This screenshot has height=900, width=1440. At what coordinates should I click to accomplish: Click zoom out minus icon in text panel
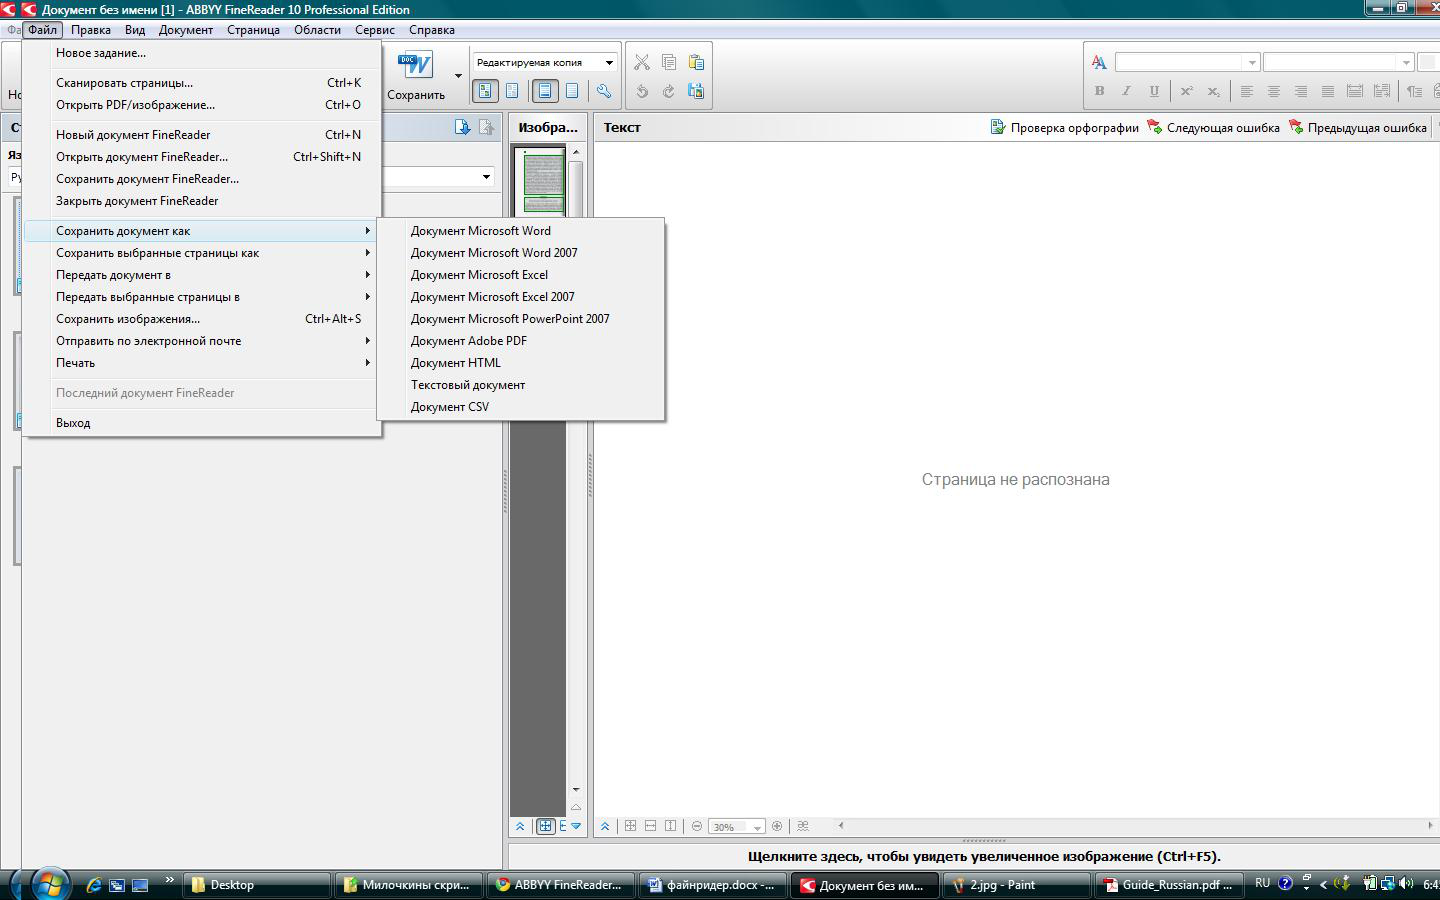coord(697,826)
